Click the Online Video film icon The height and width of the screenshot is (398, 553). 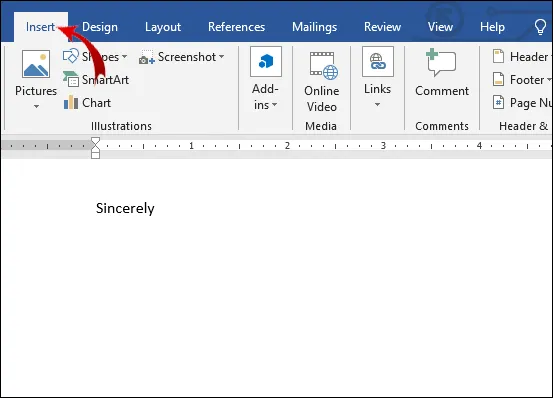[x=323, y=66]
